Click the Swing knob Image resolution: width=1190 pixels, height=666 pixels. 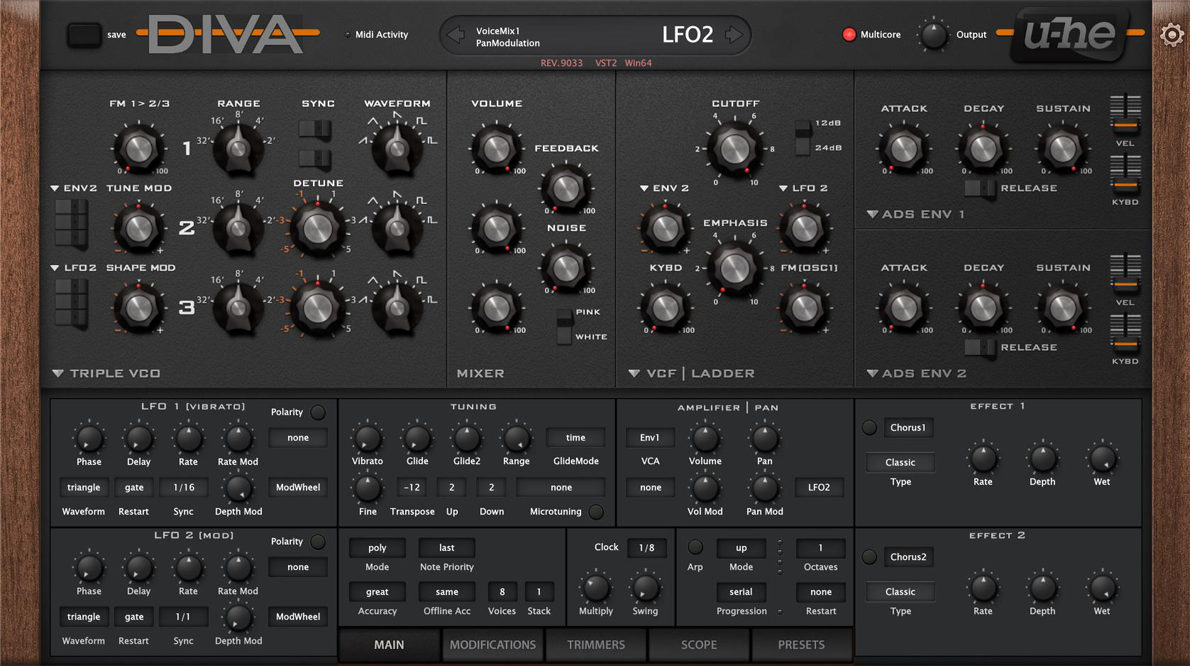(x=645, y=588)
